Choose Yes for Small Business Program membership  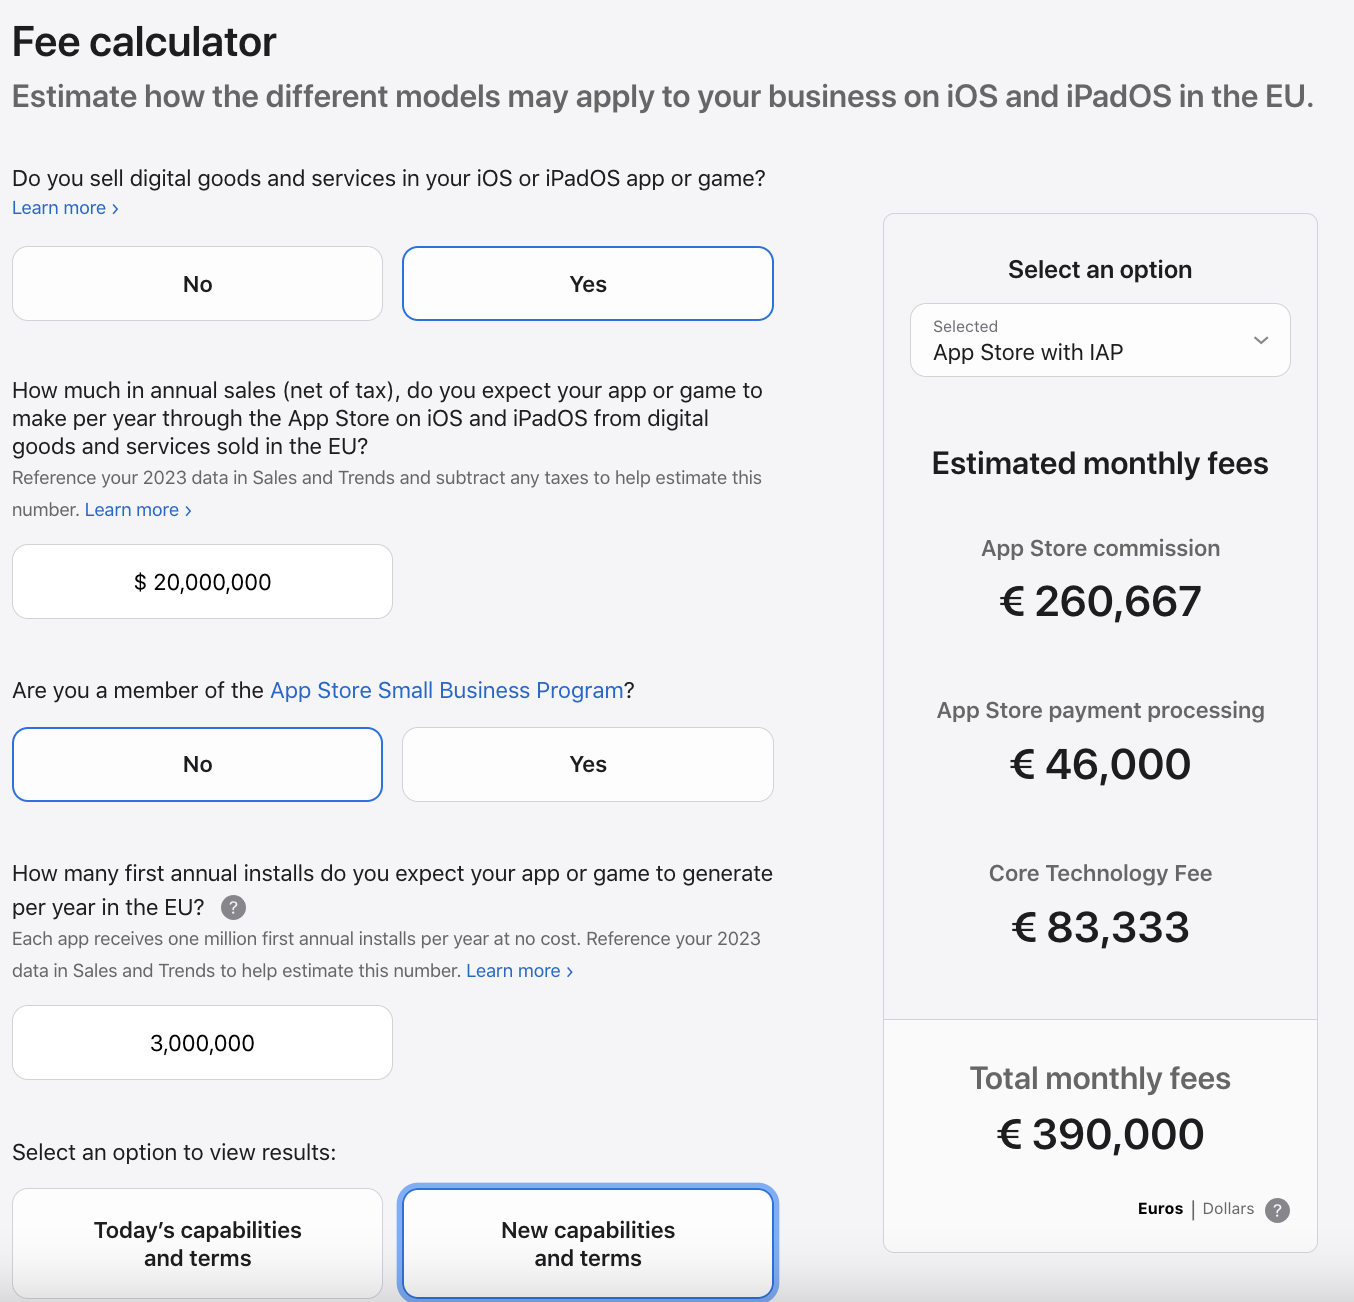click(x=588, y=764)
